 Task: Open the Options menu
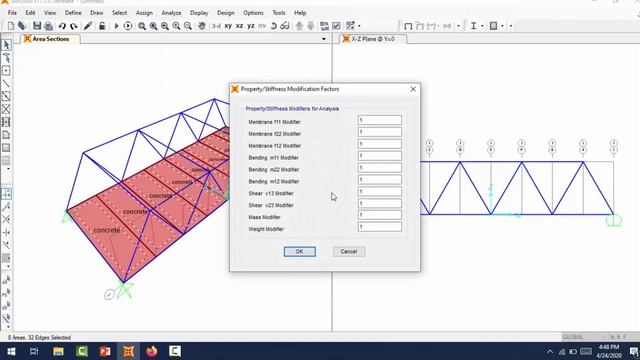click(253, 13)
